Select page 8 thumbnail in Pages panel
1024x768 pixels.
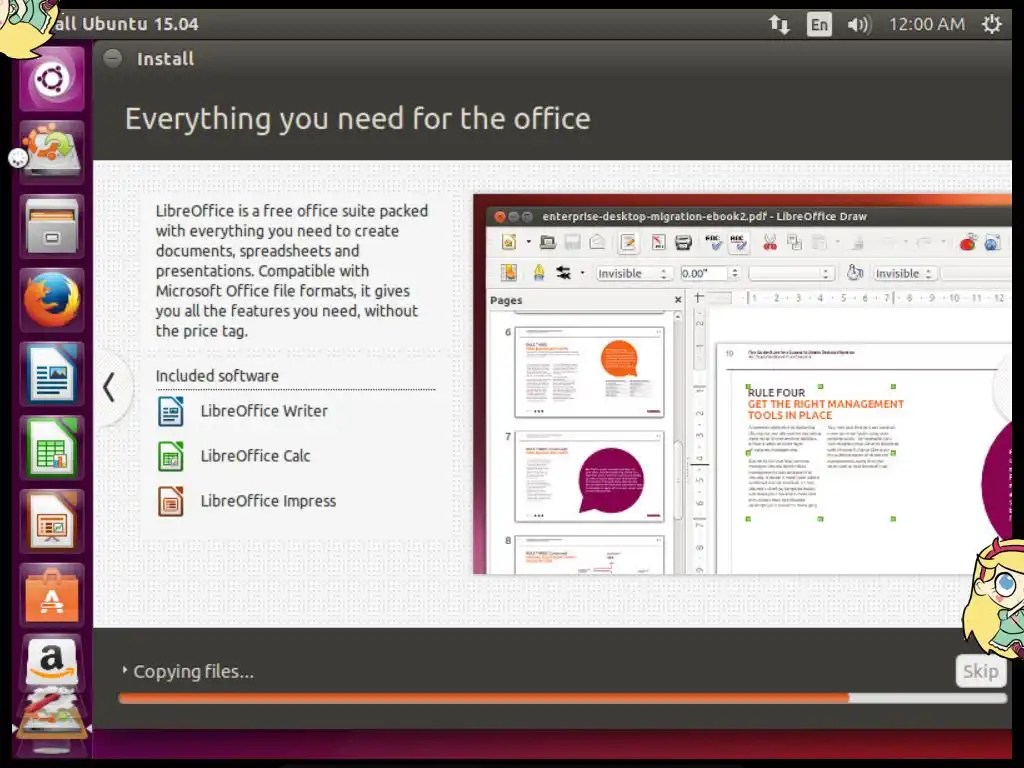click(x=589, y=554)
